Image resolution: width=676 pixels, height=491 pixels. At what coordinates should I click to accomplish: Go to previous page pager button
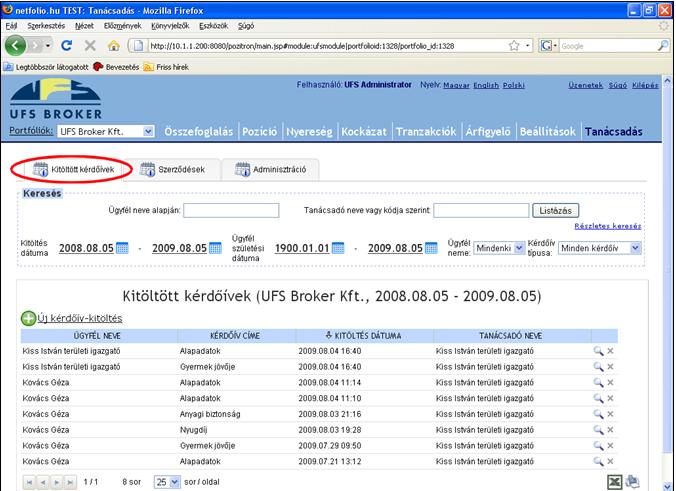43,482
